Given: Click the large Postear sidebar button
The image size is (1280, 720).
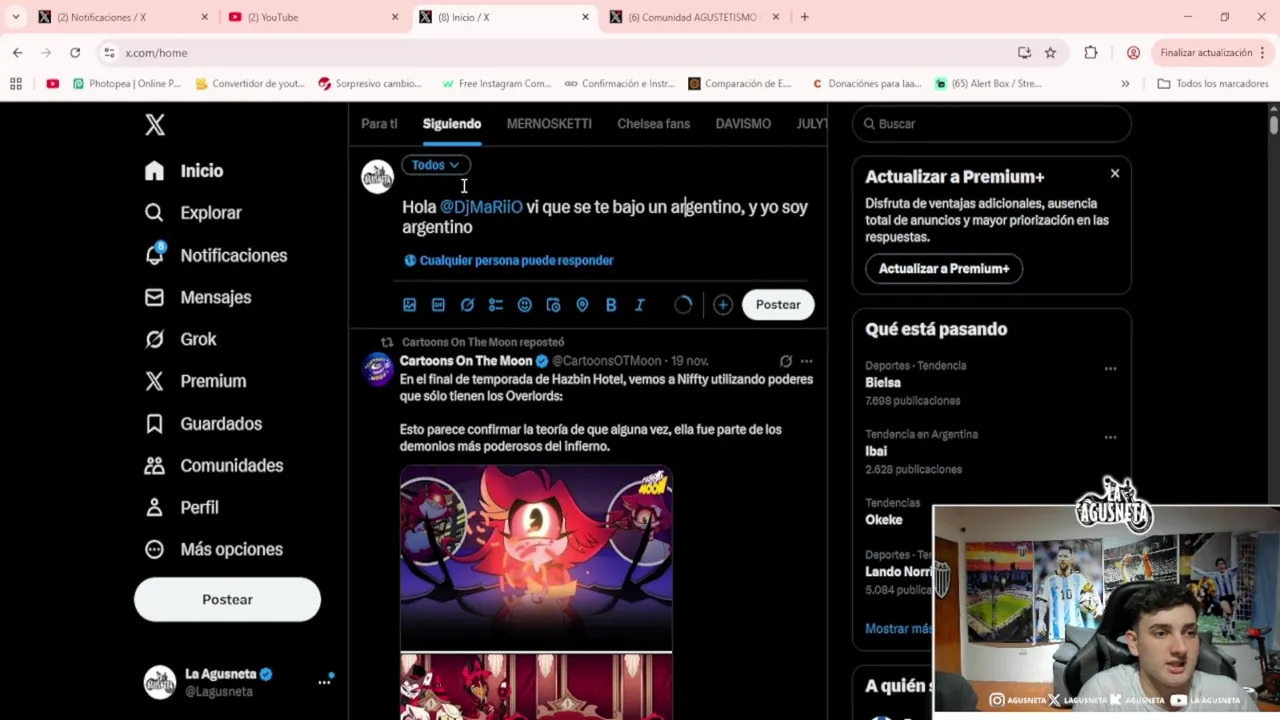Looking at the screenshot, I should pos(227,599).
